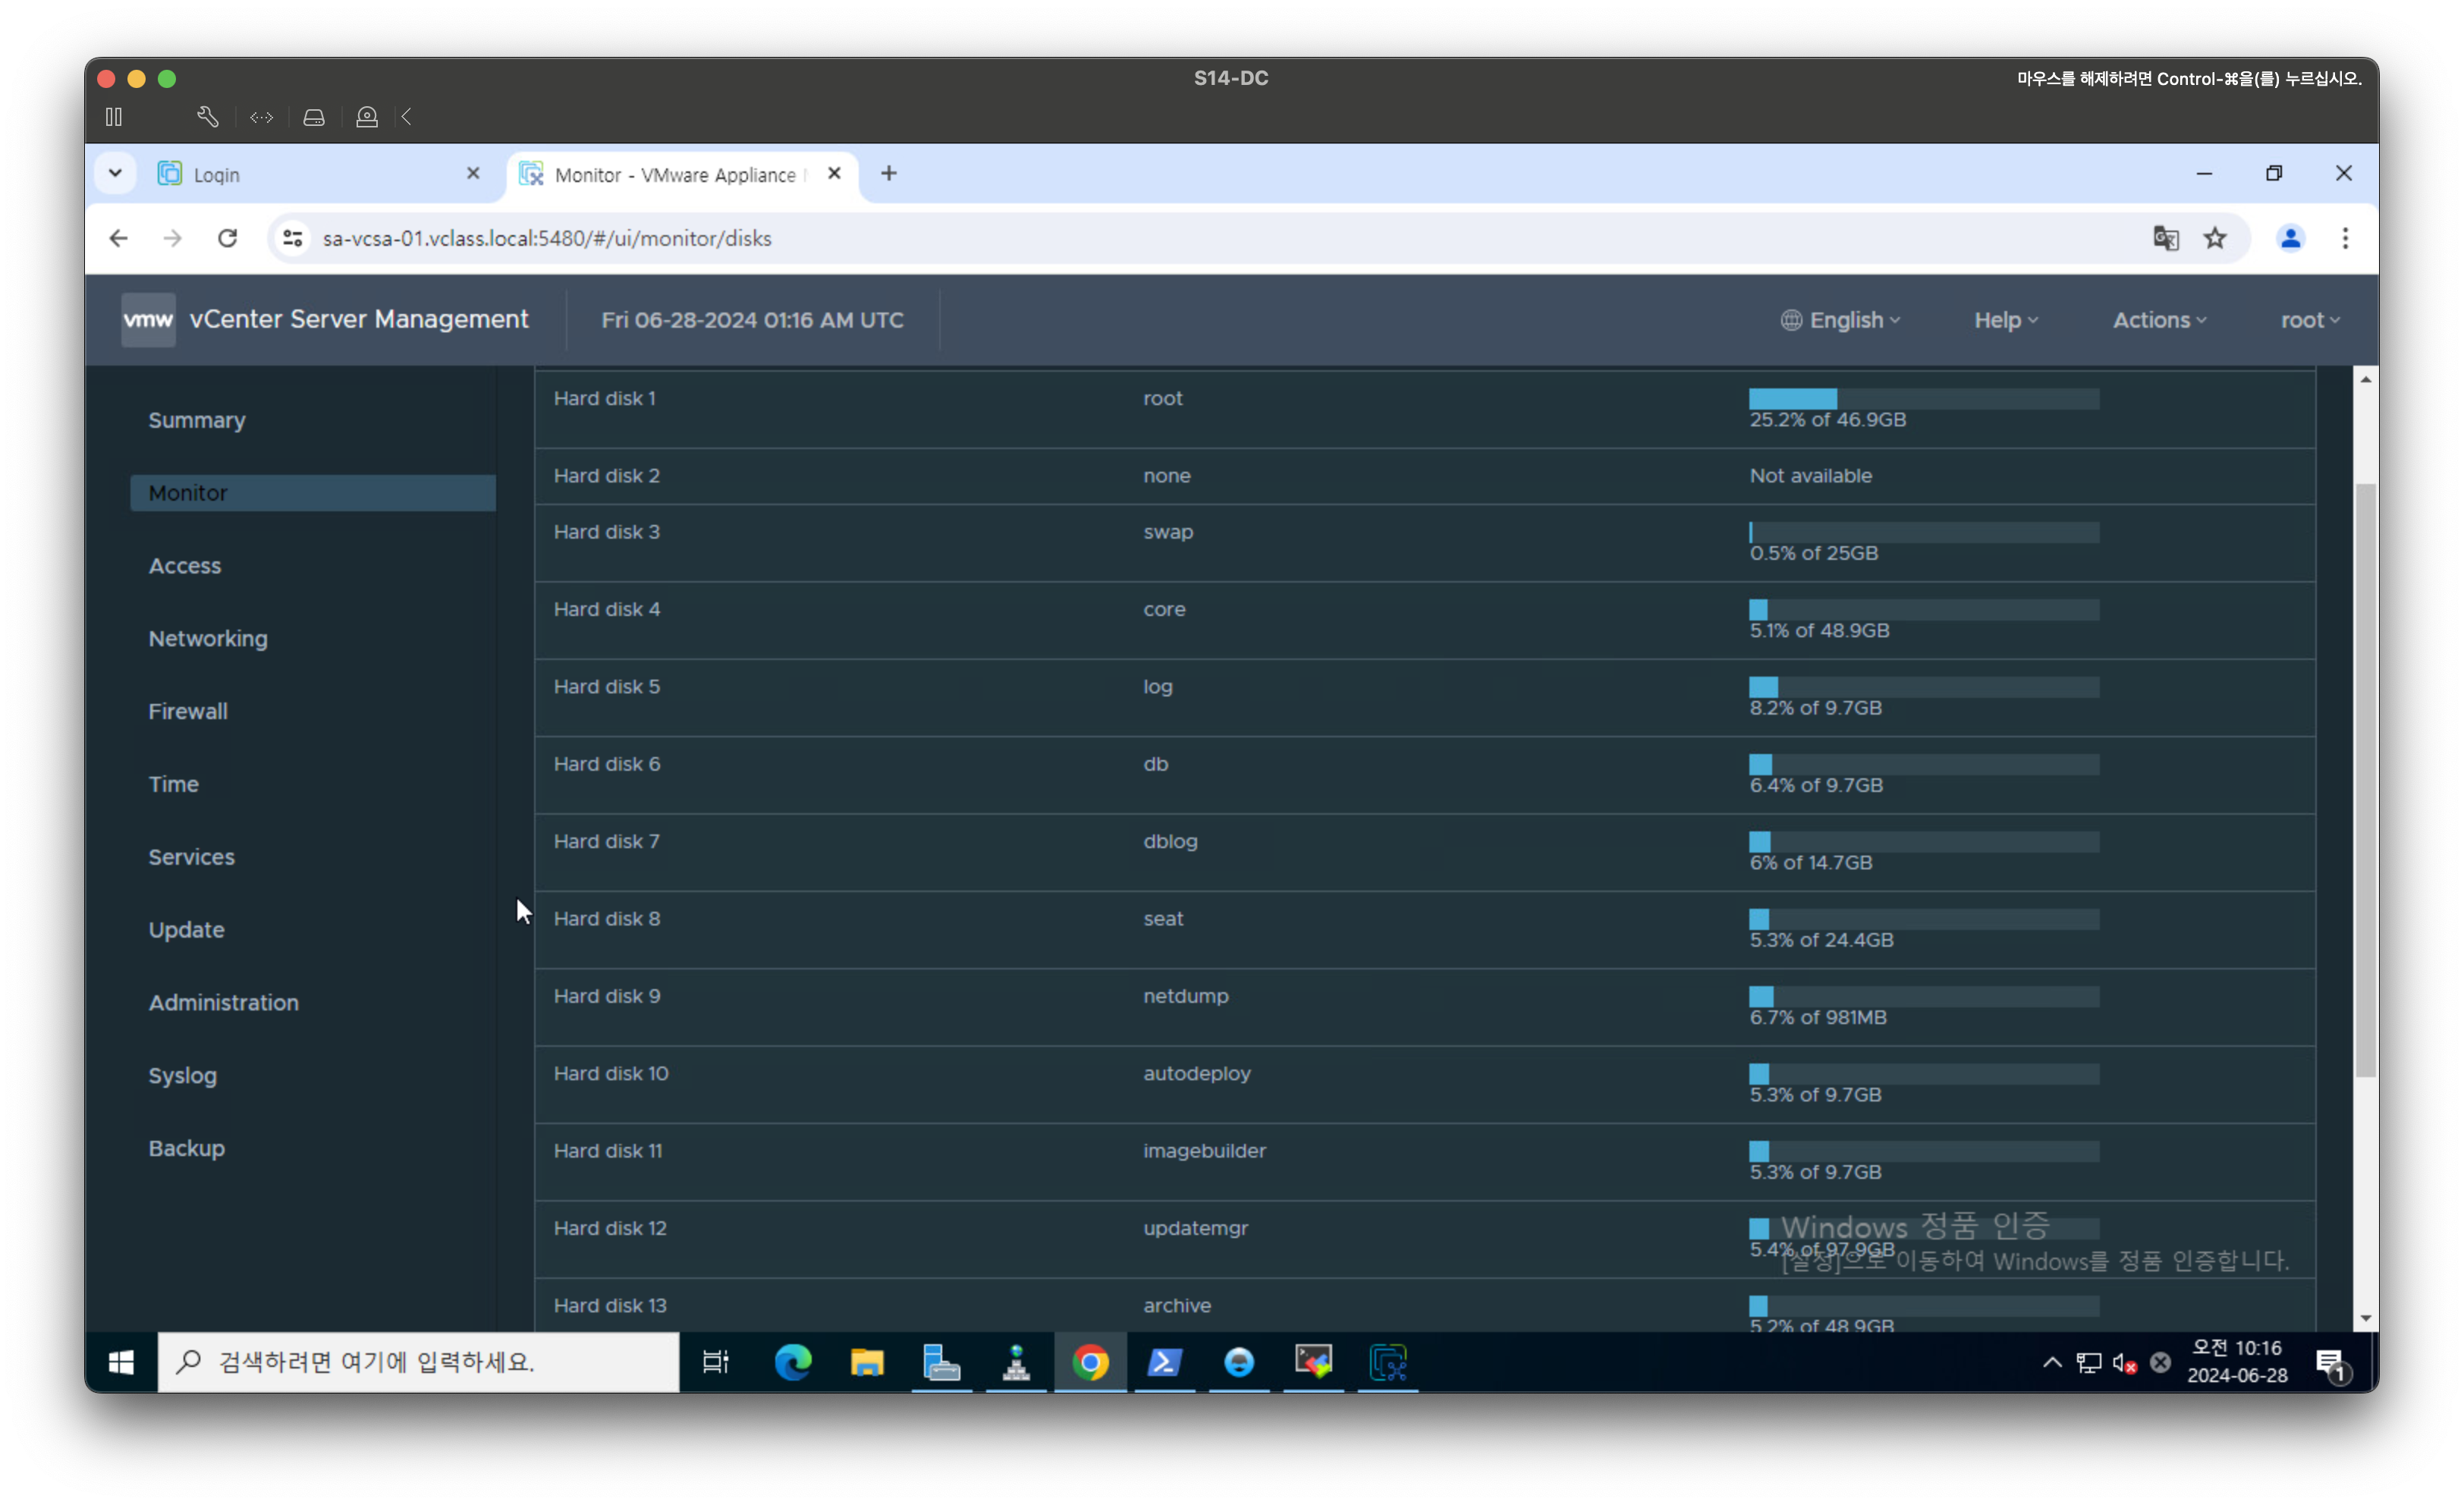The image size is (2464, 1505).
Task: Launch PowerShell from the taskbar
Action: (1164, 1362)
